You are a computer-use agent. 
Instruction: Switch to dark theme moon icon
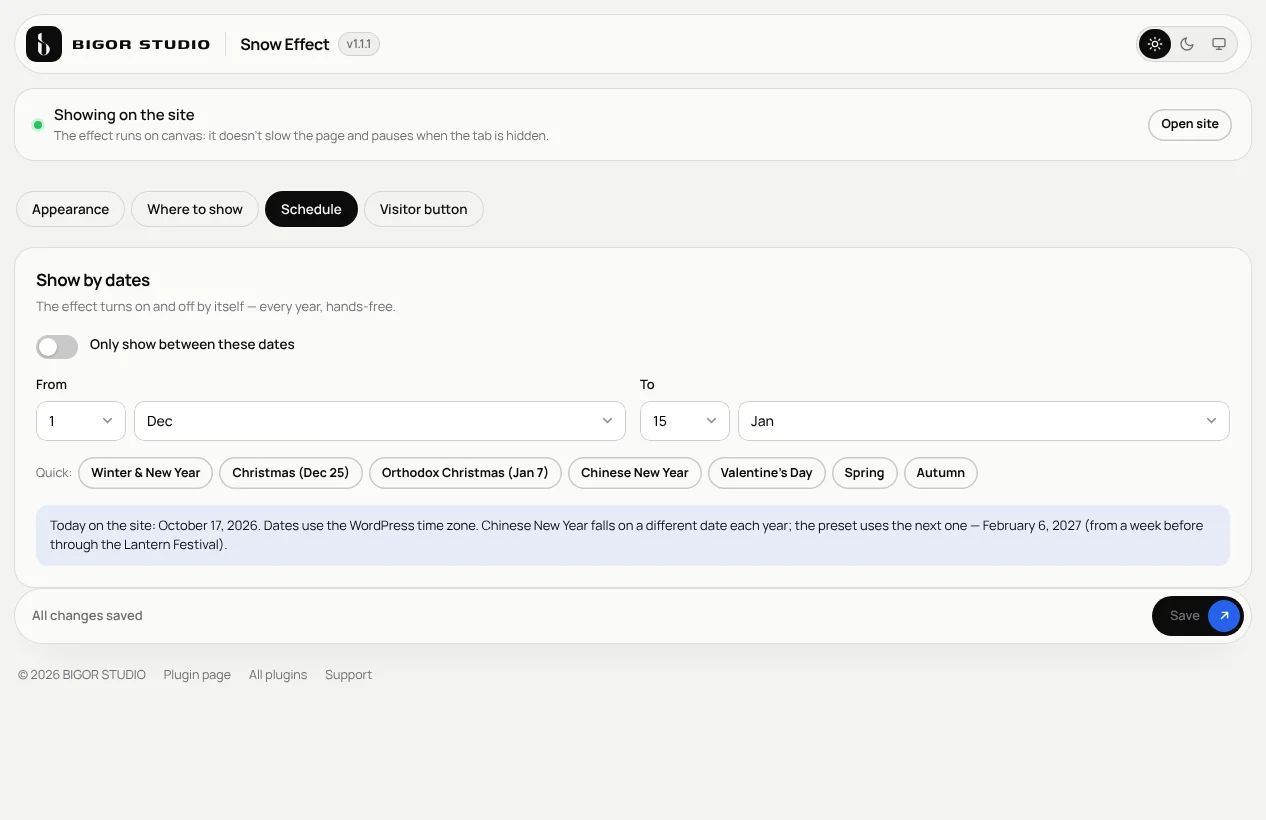point(1187,44)
